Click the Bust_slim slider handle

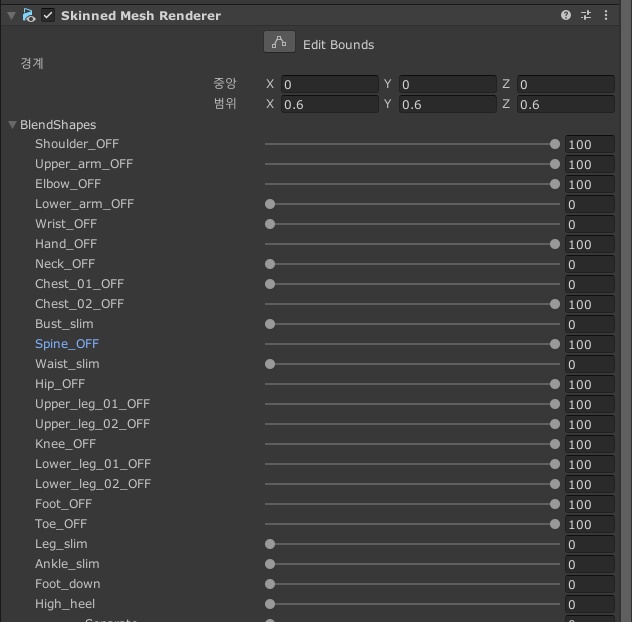(270, 324)
